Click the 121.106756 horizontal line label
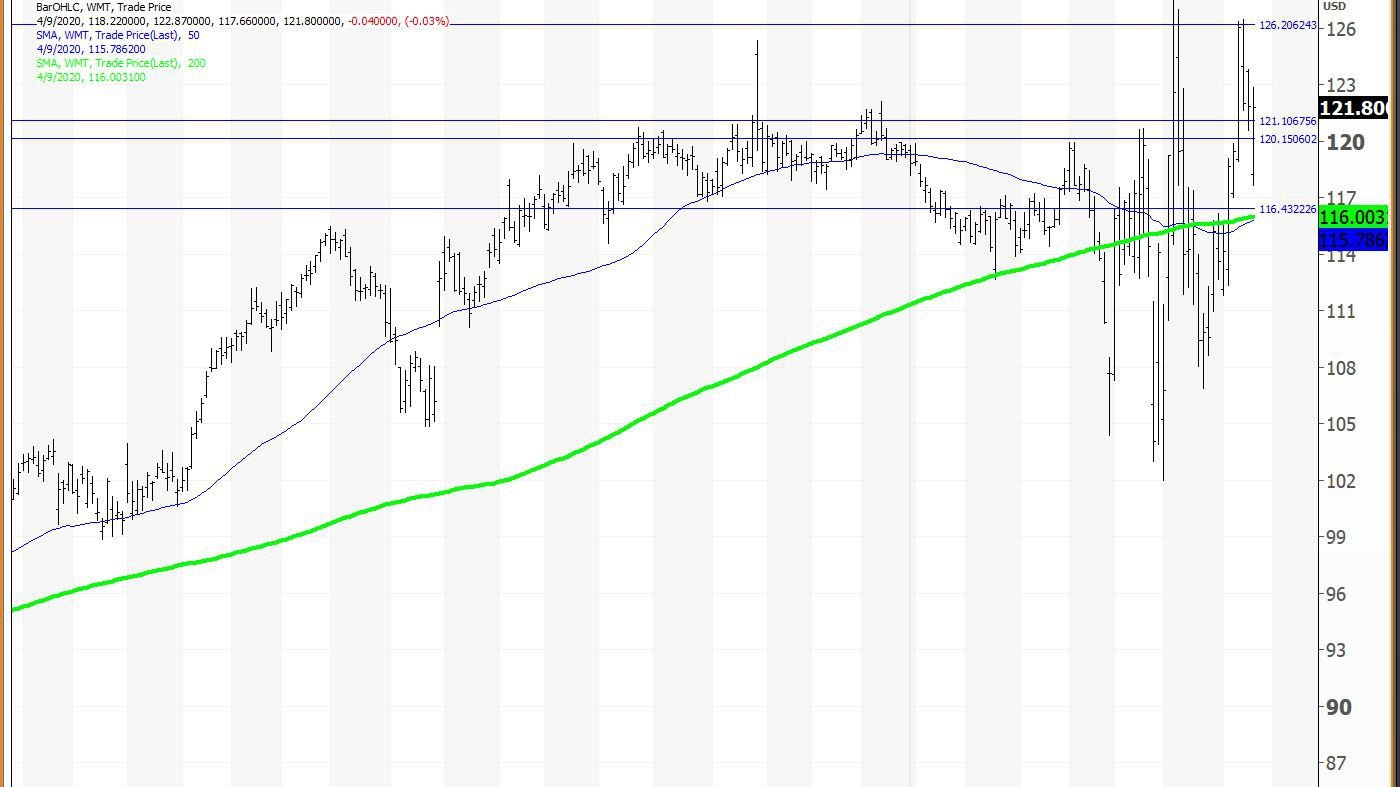 (1288, 121)
